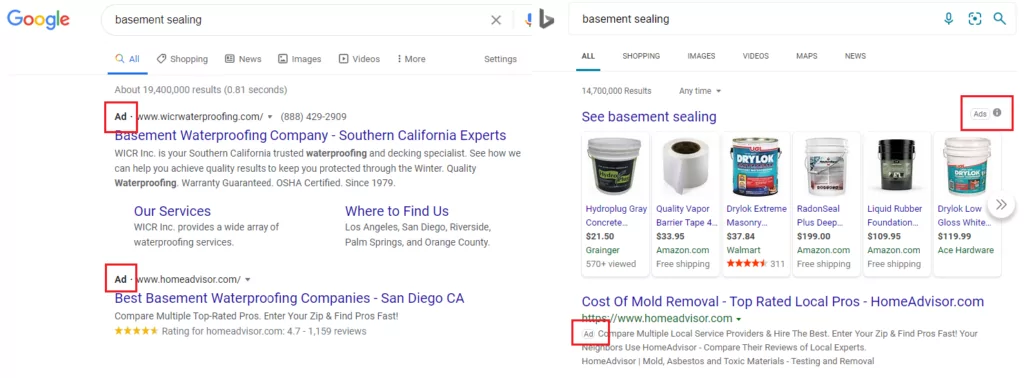
Task: Click the Quality Vapor Barrier Tape image
Action: tap(686, 166)
